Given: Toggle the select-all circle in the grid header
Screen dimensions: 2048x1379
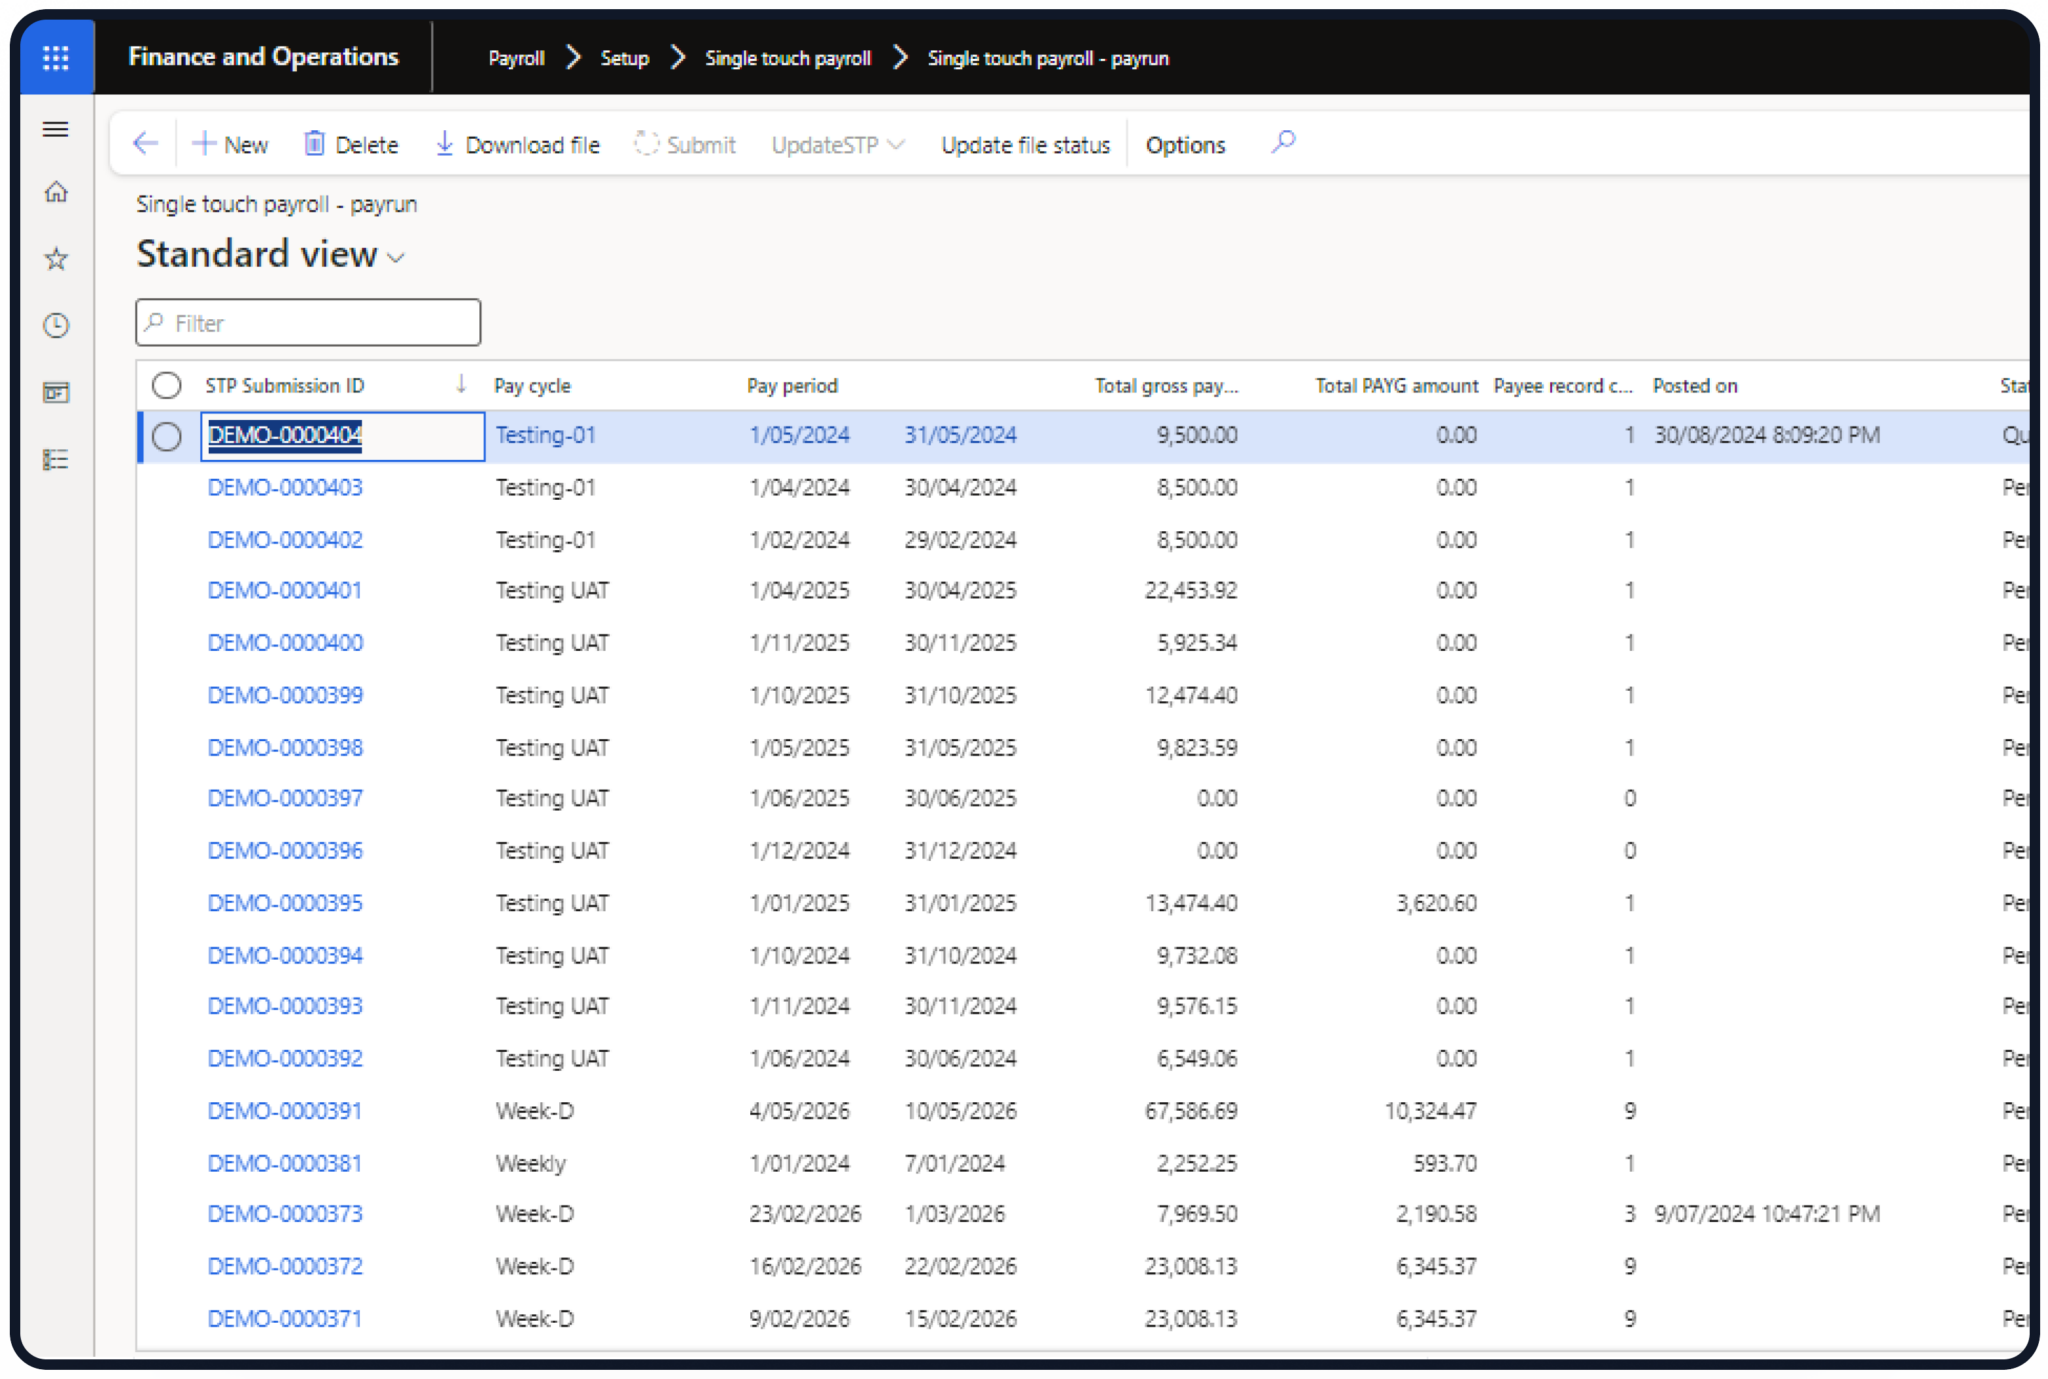Looking at the screenshot, I should [x=166, y=384].
